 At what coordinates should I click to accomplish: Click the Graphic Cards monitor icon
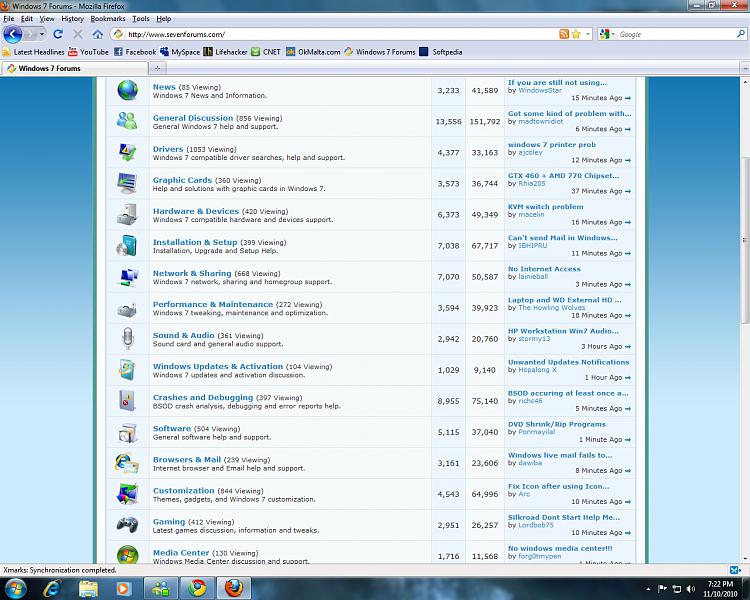point(128,183)
